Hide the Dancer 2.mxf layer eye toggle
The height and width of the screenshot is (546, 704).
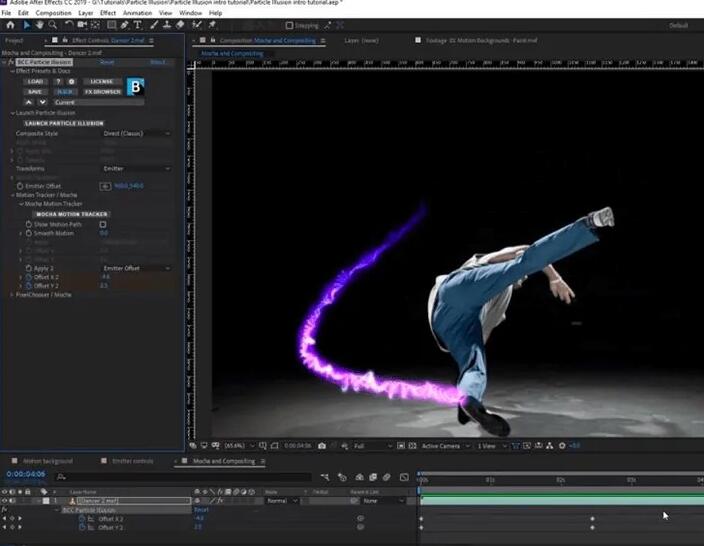click(x=5, y=500)
